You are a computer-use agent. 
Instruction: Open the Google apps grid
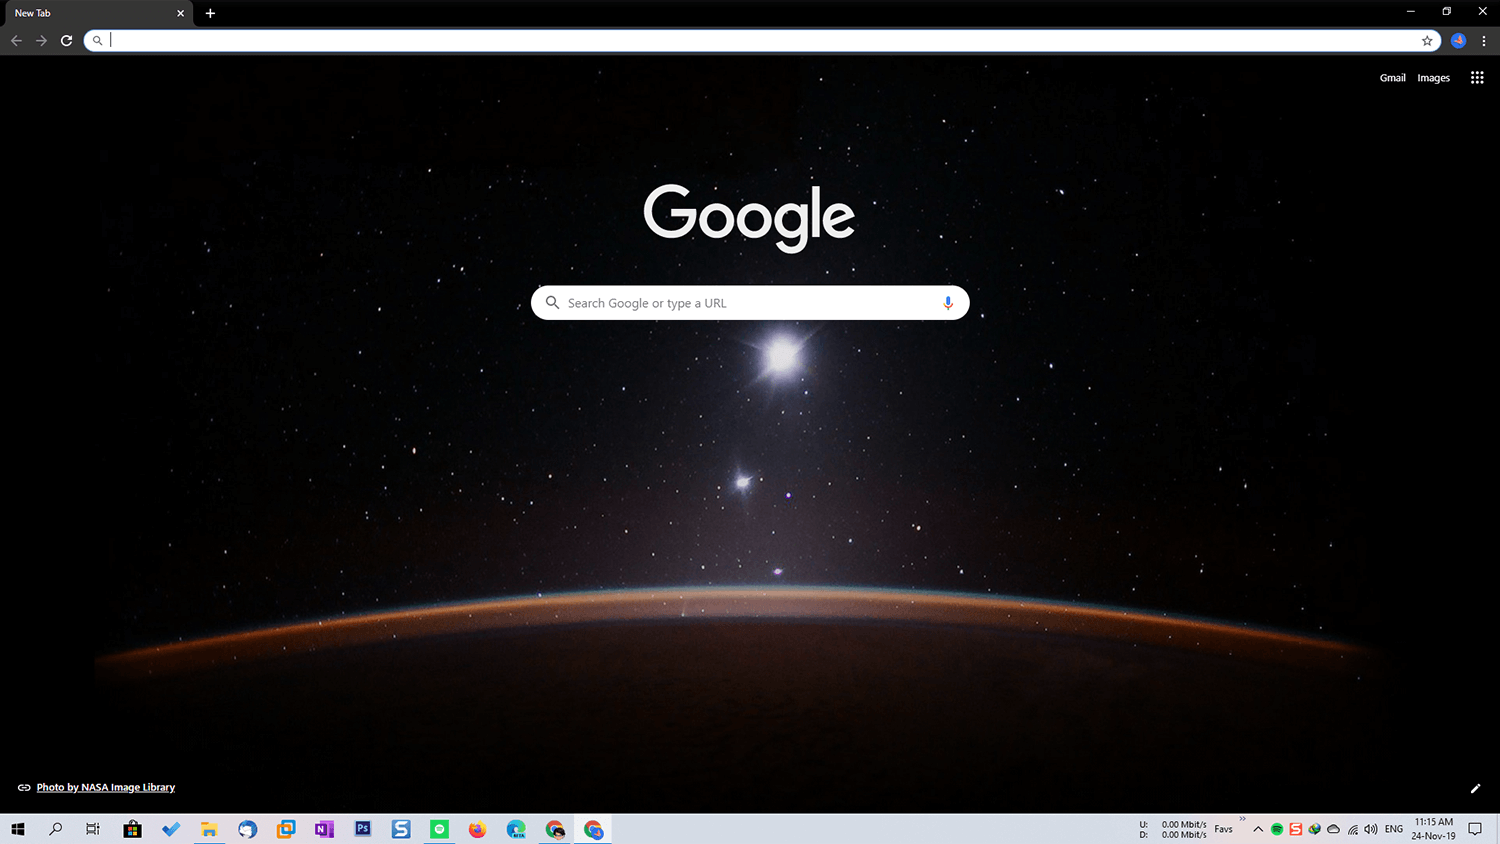[1477, 78]
